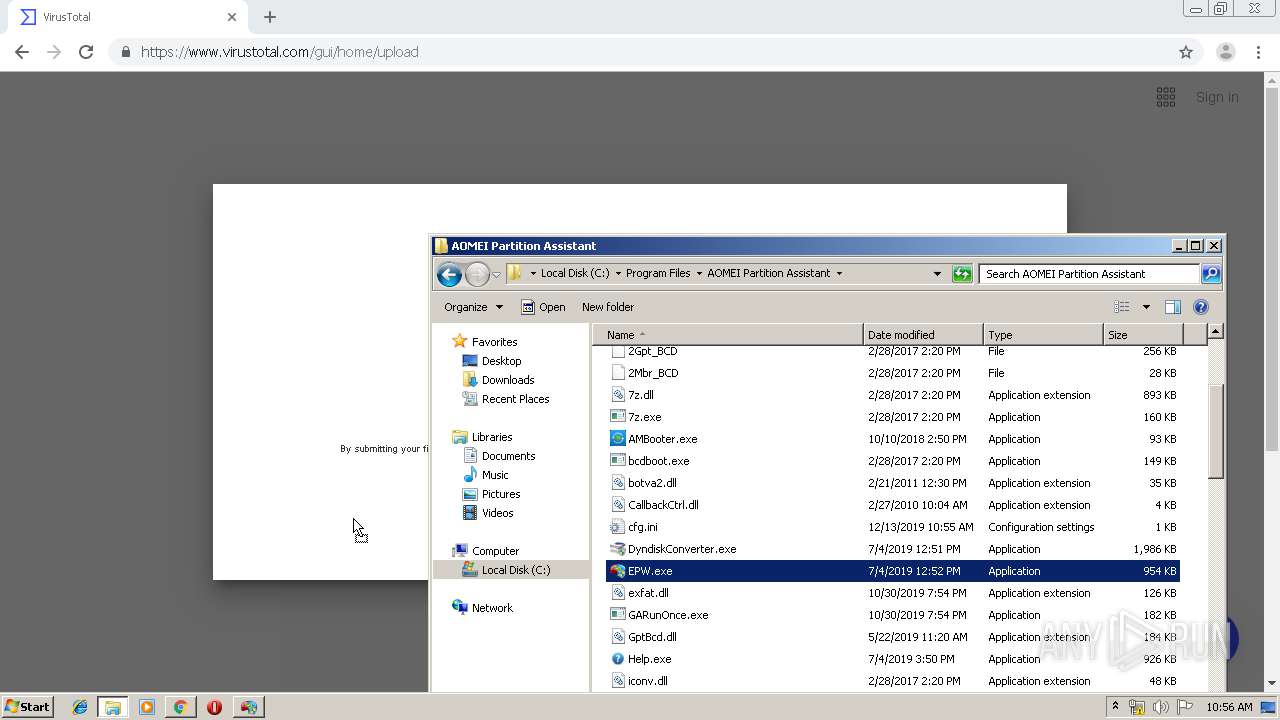
Task: Sort by Name column header
Action: (727, 335)
